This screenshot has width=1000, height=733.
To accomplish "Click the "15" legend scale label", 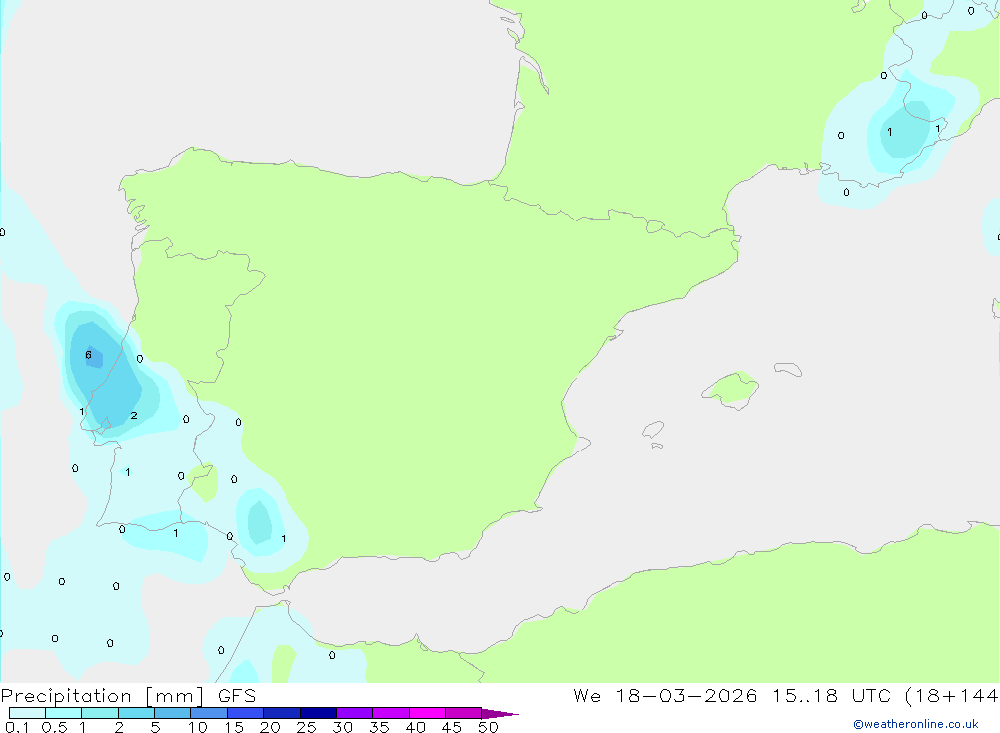I will tap(234, 727).
